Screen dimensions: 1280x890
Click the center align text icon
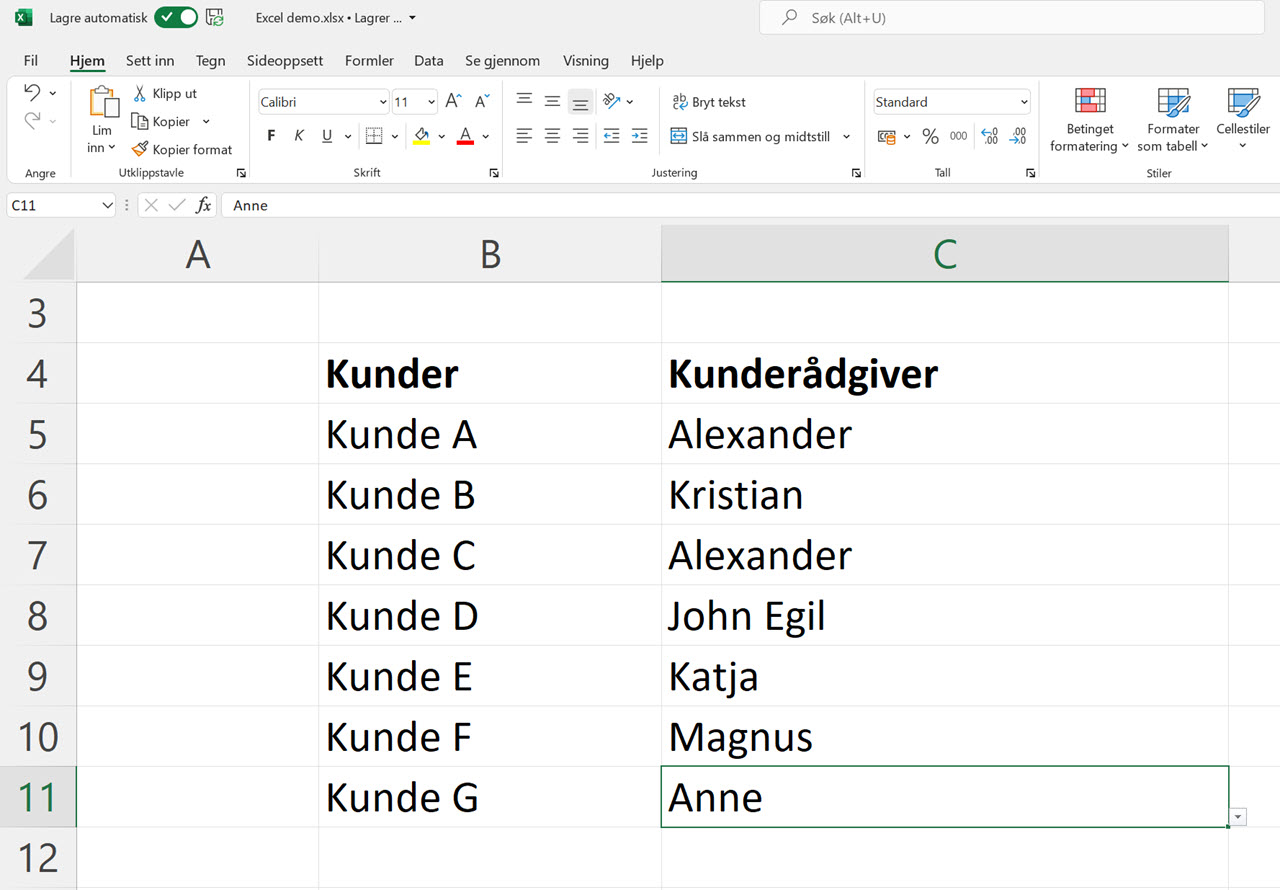point(552,136)
